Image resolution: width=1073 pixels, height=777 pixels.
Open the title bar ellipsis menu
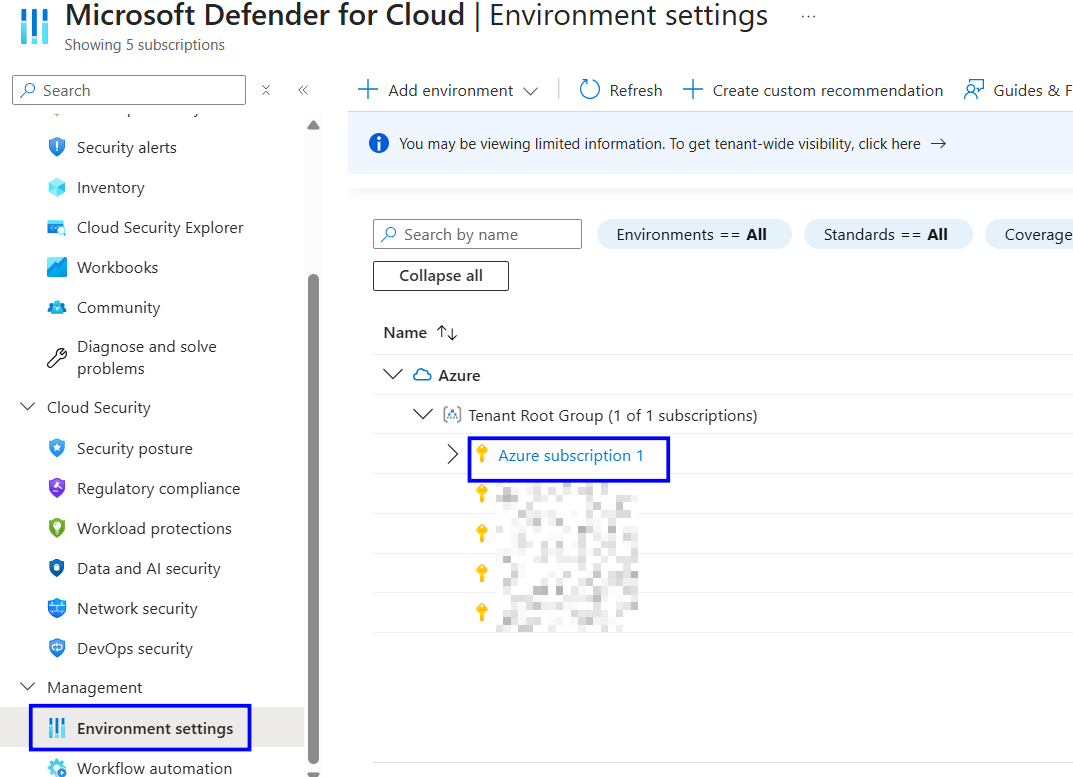tap(808, 16)
